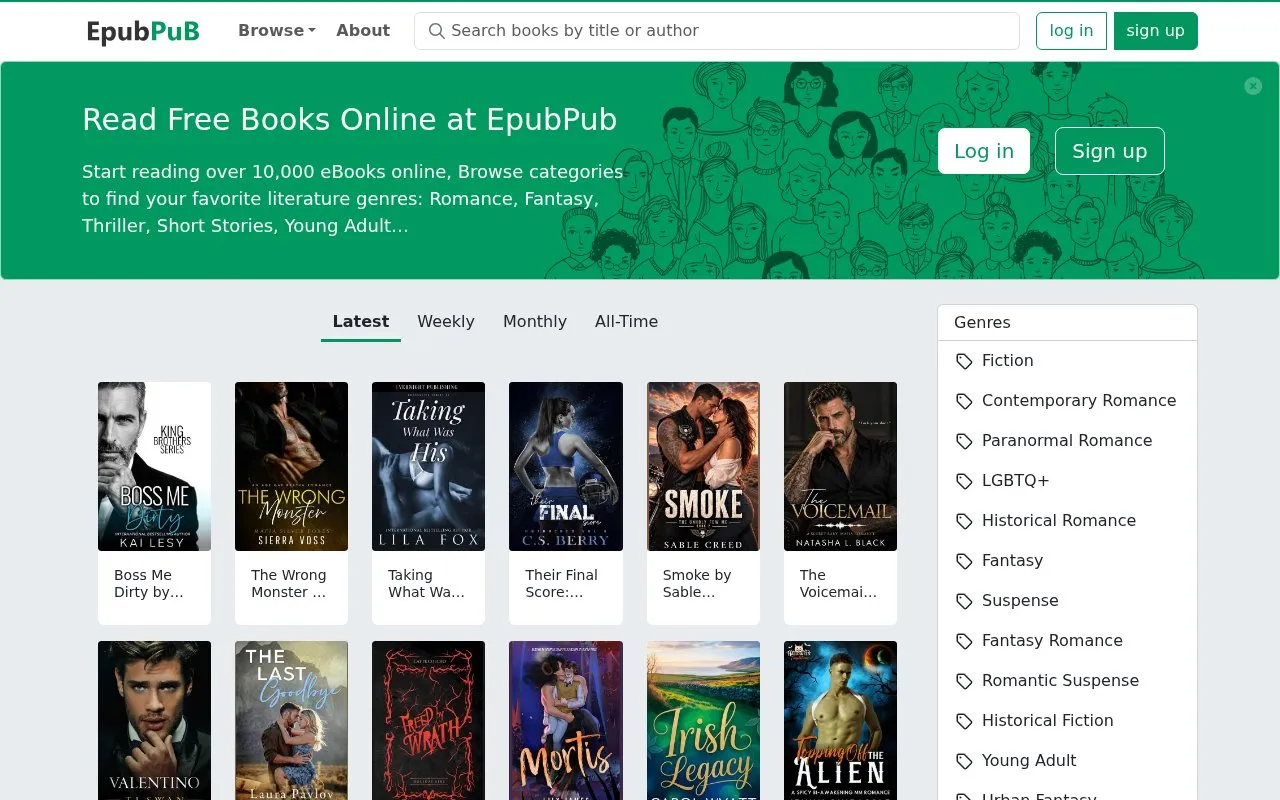Open Mortis book cover

click(566, 720)
